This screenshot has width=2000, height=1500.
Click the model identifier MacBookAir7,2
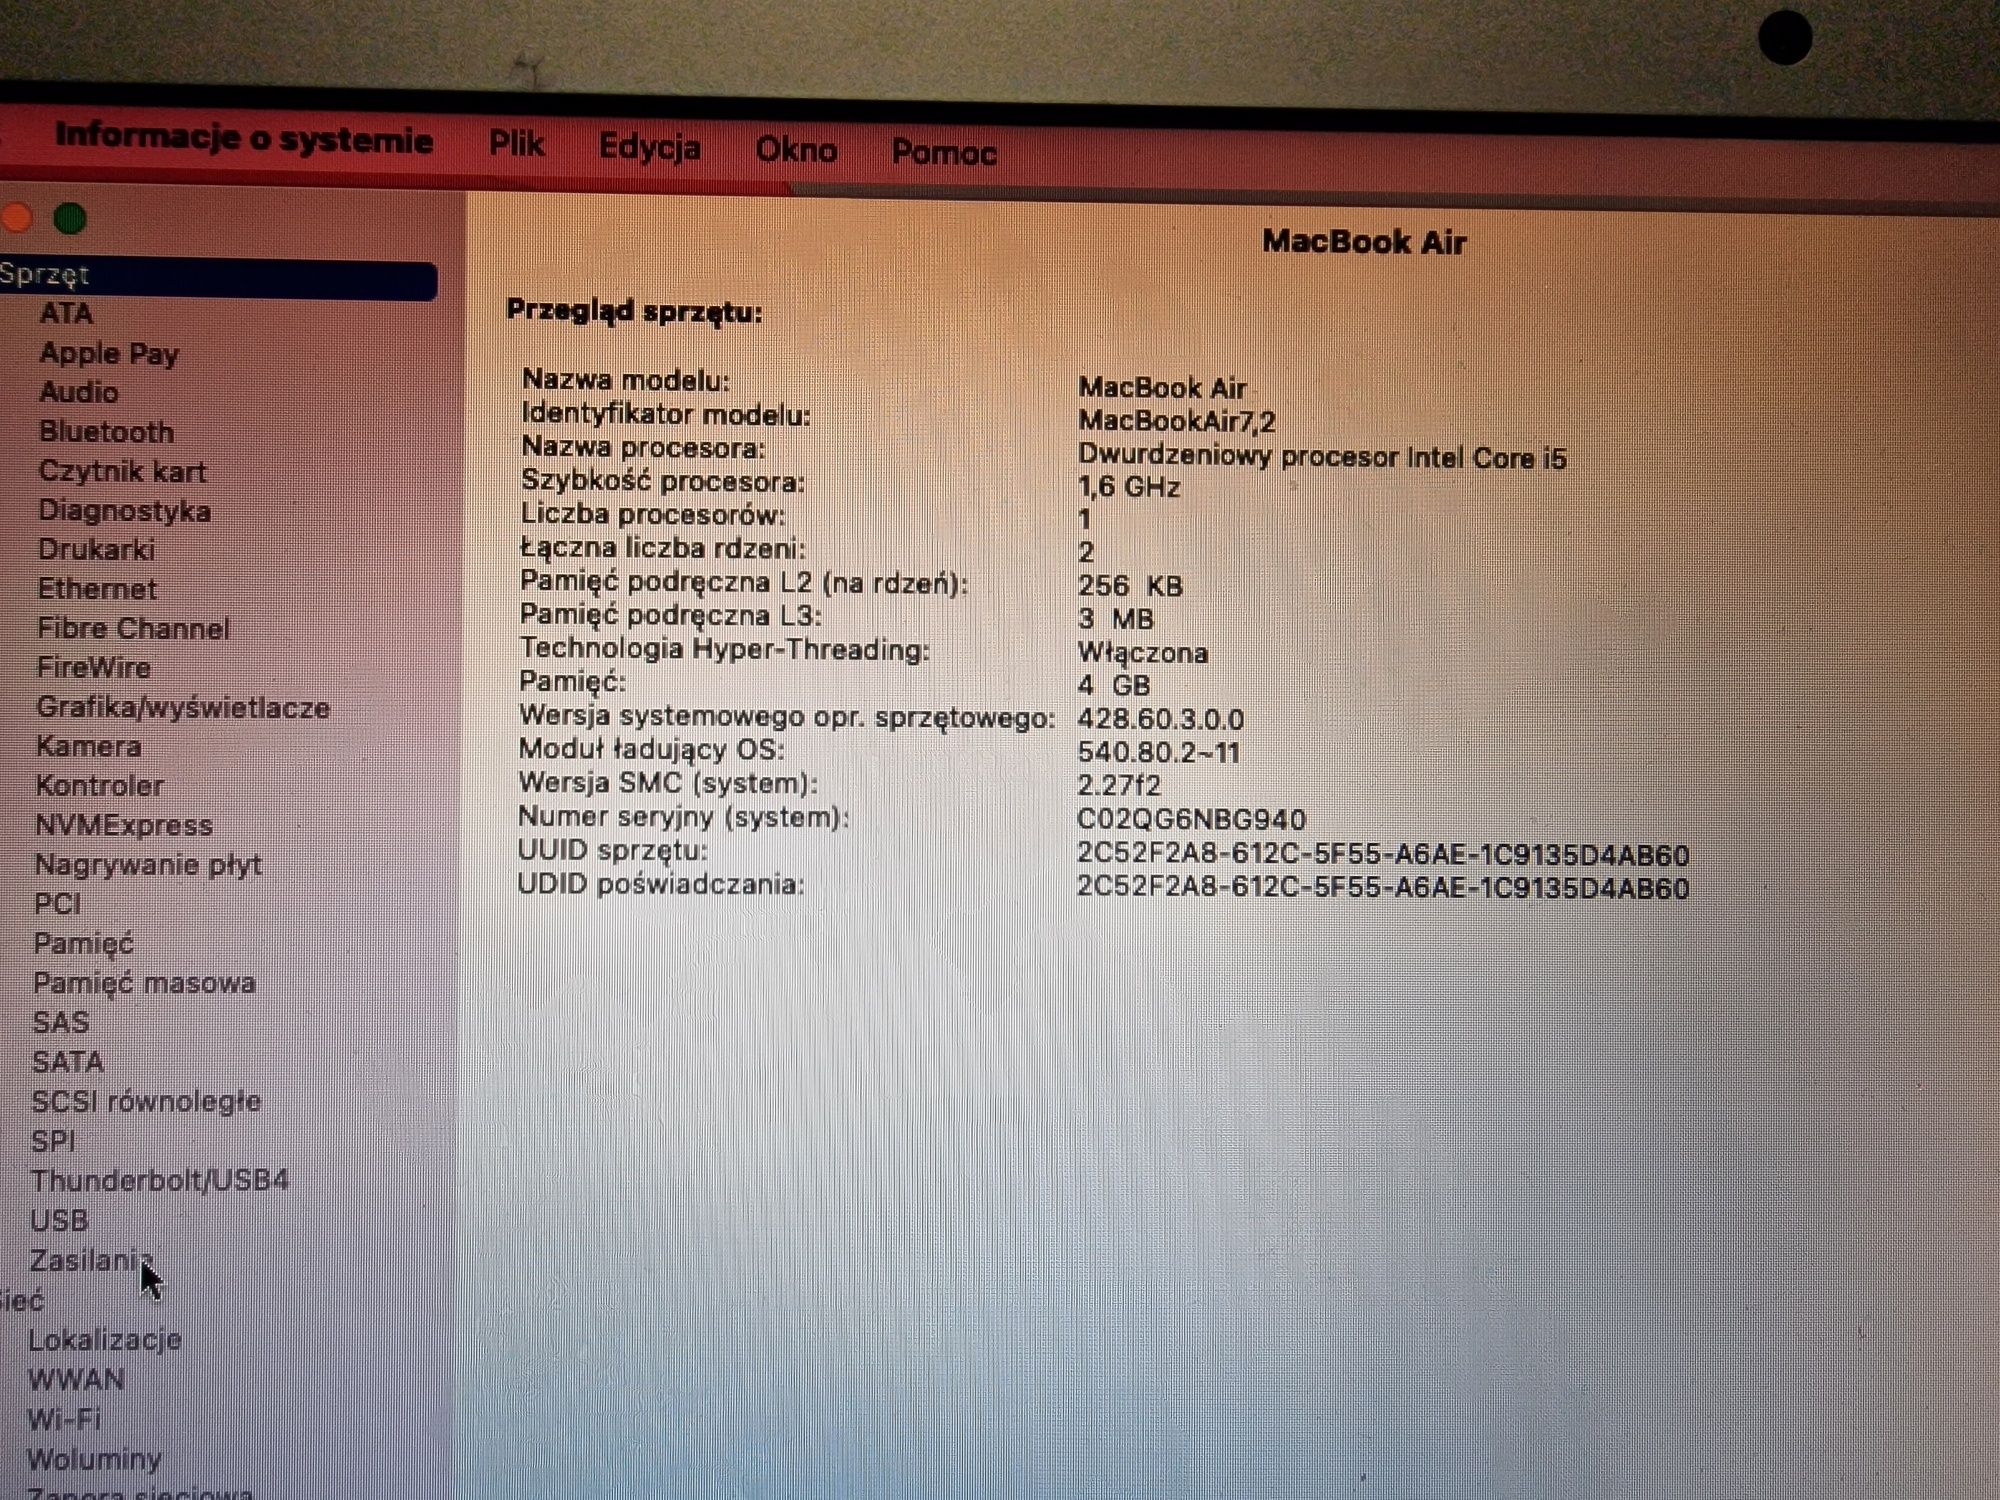coord(1177,421)
